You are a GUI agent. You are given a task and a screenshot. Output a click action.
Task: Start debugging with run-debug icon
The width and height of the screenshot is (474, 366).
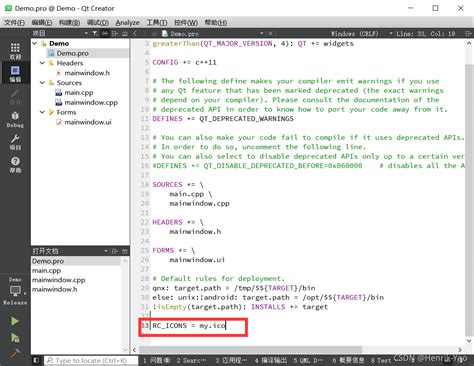[15, 338]
